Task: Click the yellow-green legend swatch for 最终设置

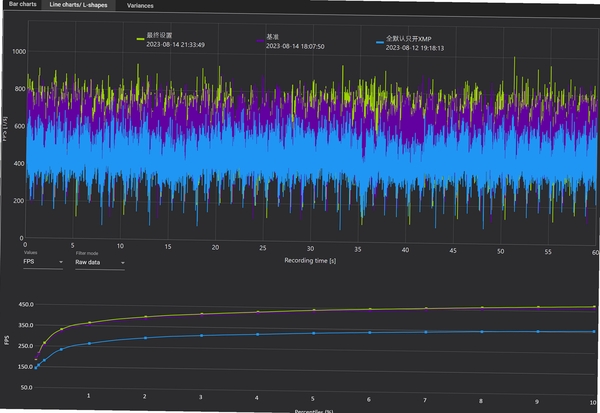Action: (140, 39)
